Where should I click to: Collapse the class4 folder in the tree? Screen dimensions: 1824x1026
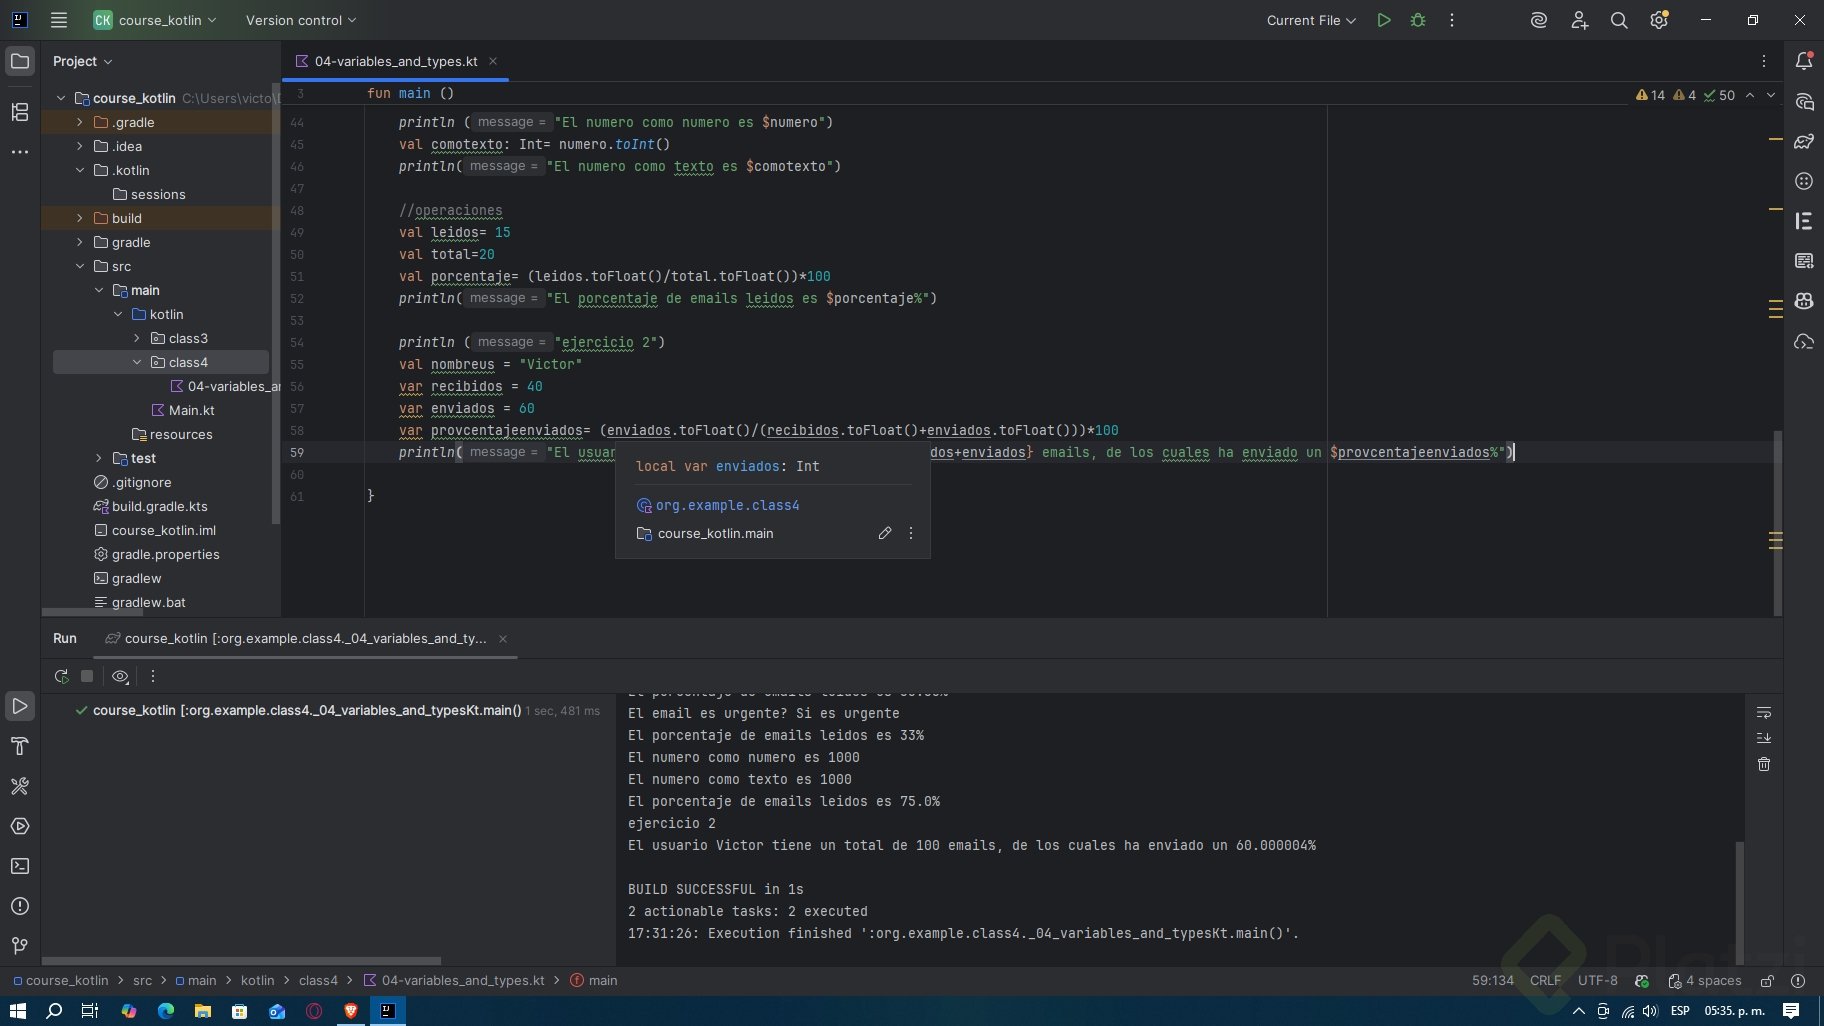[x=137, y=362]
